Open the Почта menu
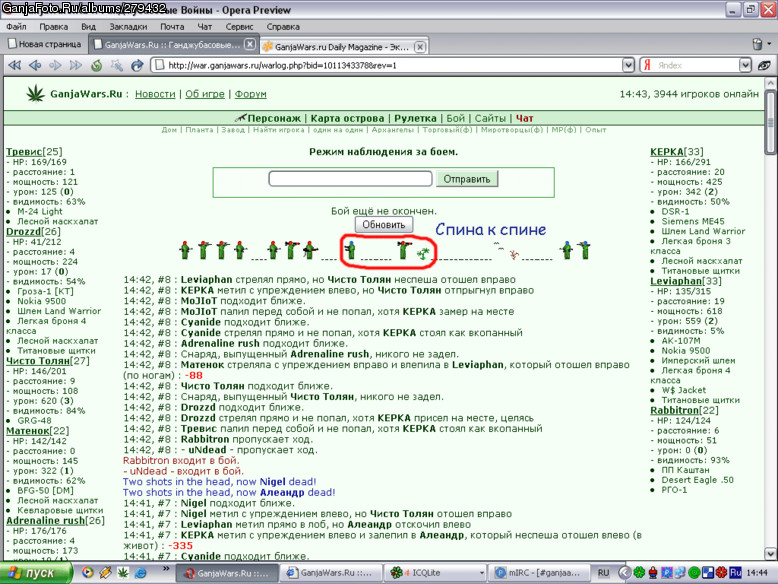This screenshot has width=778, height=584. click(172, 27)
